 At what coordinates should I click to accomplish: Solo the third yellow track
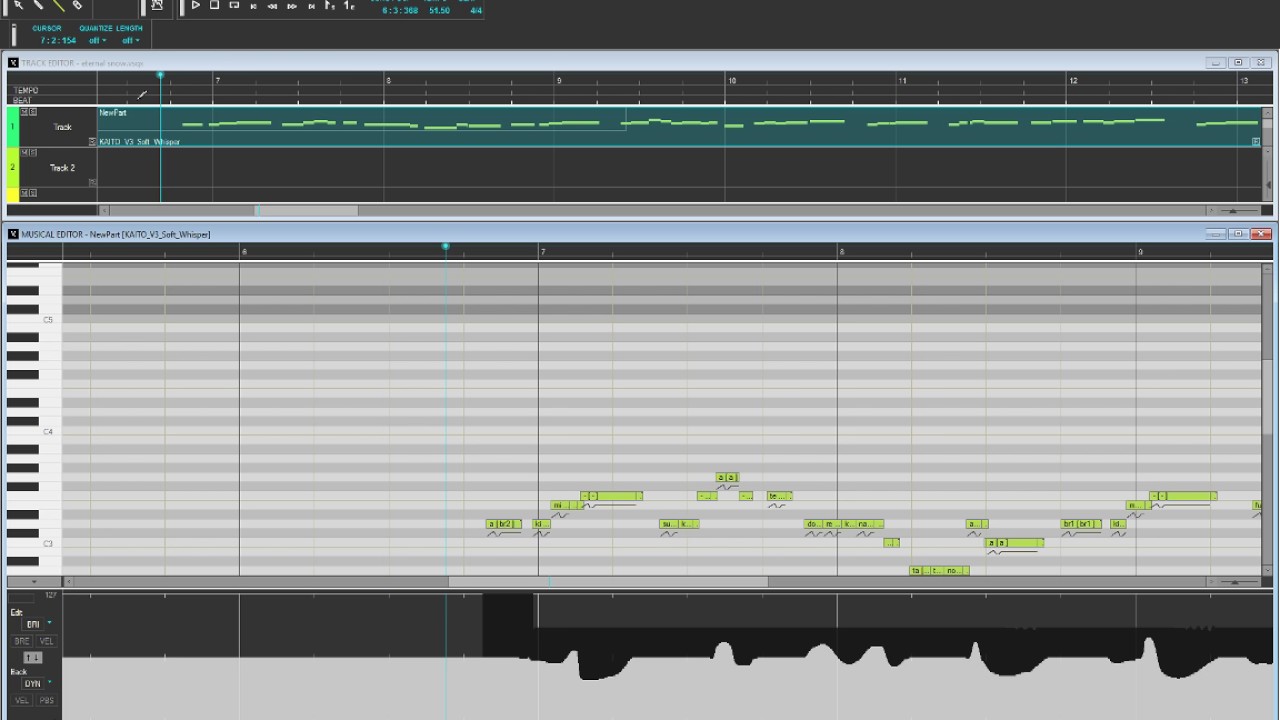(32, 193)
